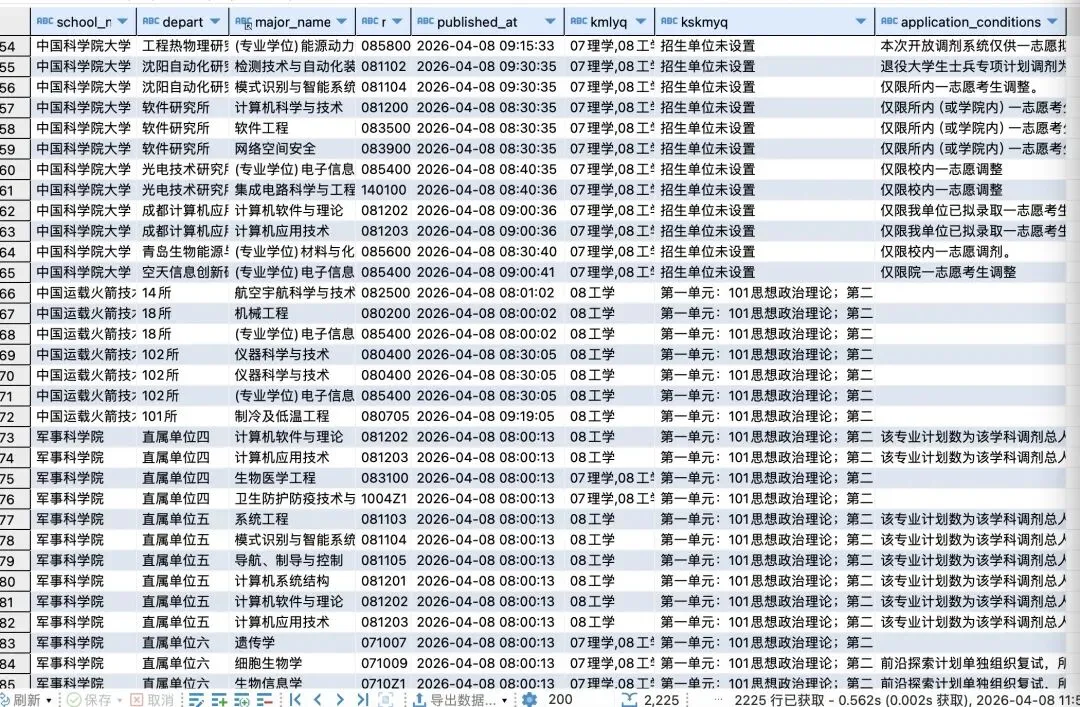Select cell 细胞生物学 in row 84
Screen dimensions: 1080x707
click(x=293, y=664)
